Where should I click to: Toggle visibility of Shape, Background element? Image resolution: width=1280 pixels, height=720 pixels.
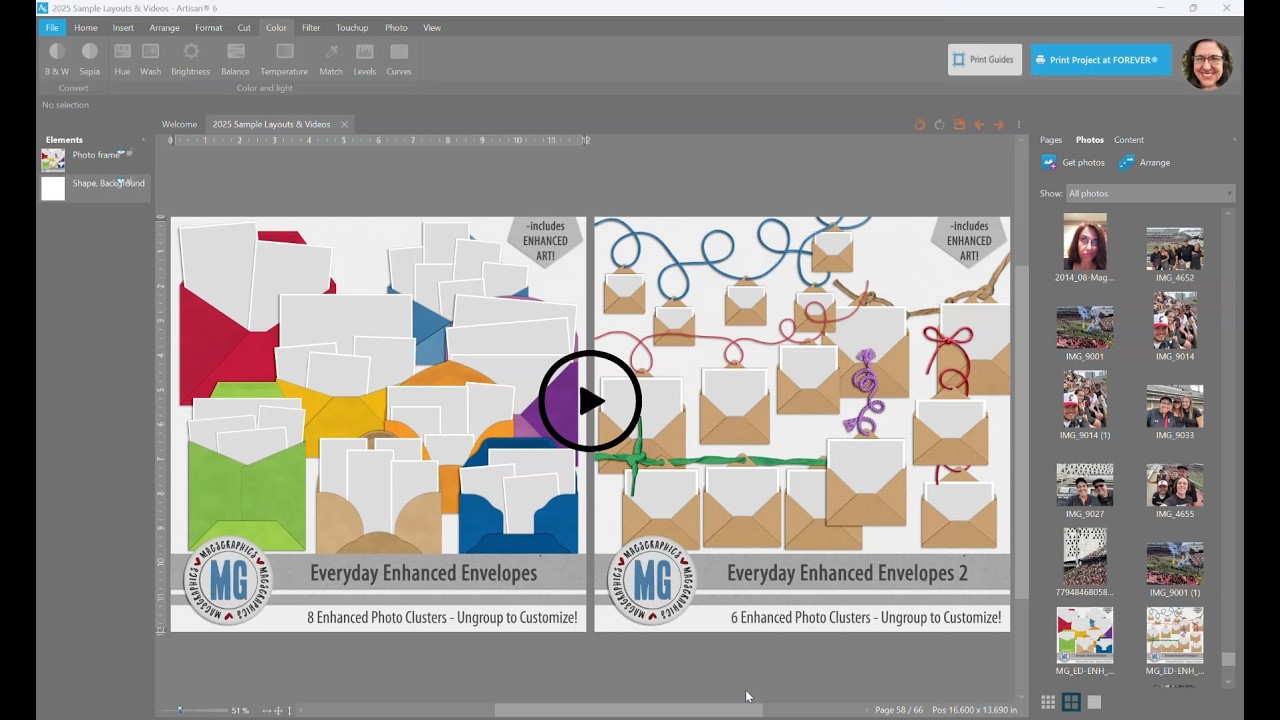tap(120, 182)
